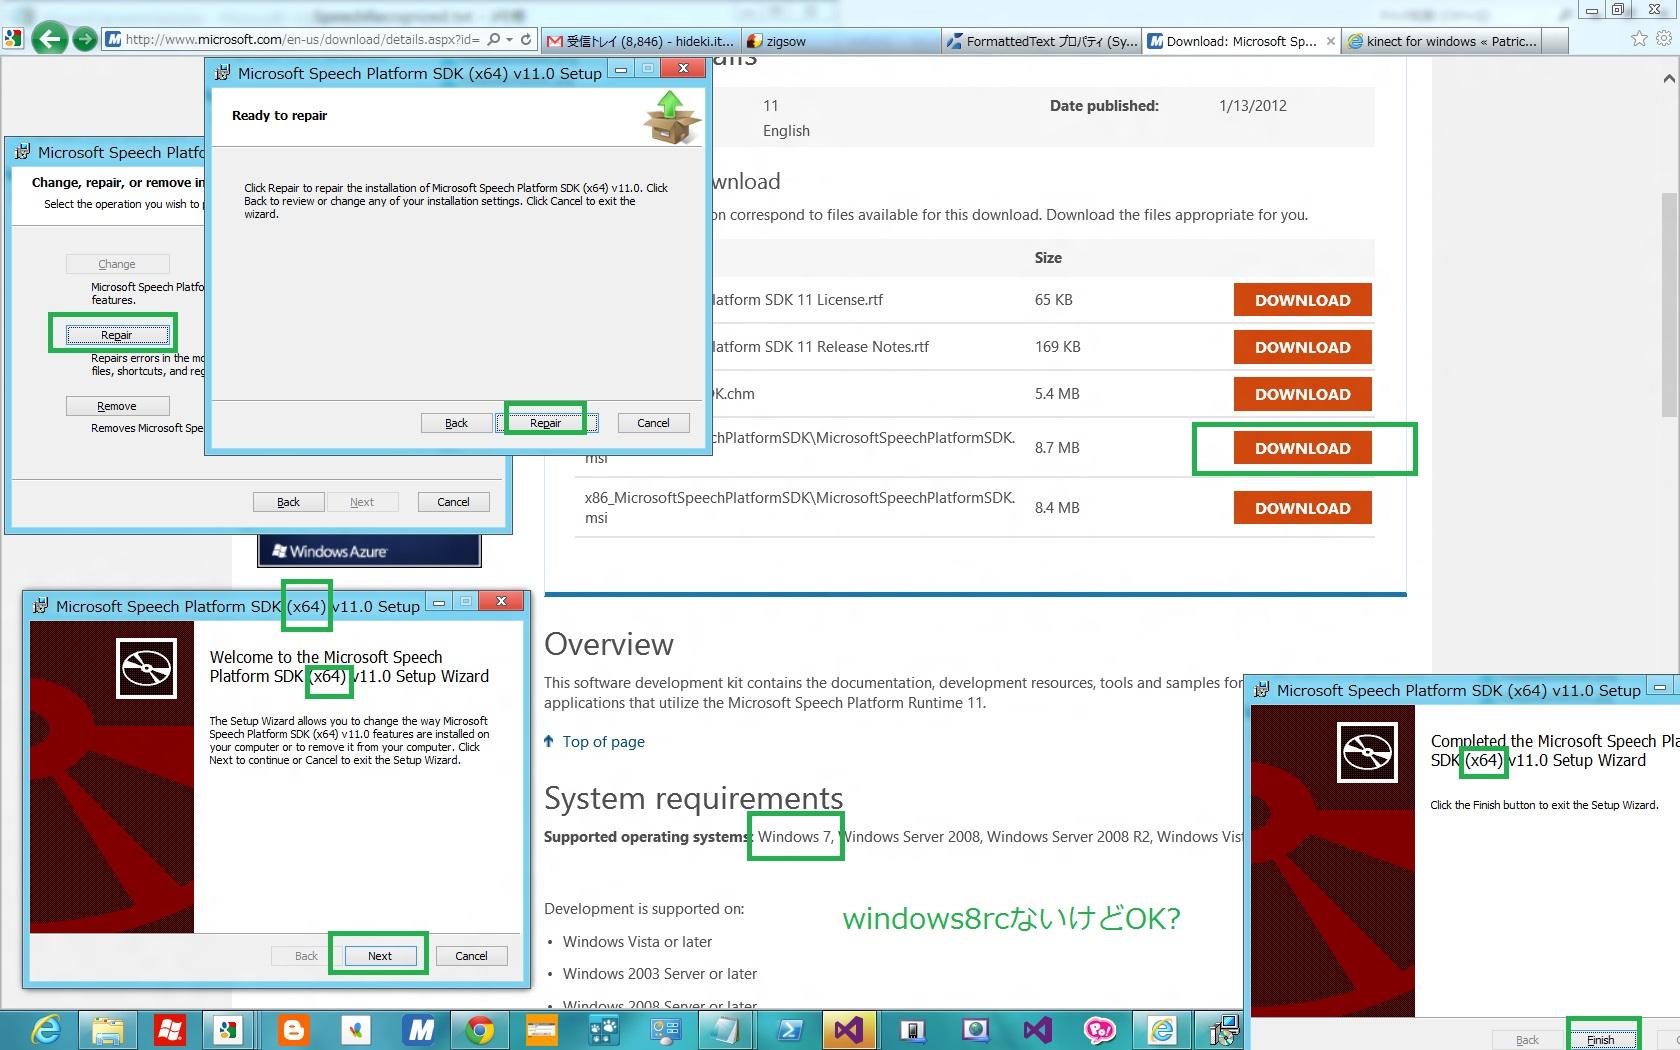The width and height of the screenshot is (1680, 1050).
Task: Click the Ready to repair dialog installer title icon
Action: [222, 73]
